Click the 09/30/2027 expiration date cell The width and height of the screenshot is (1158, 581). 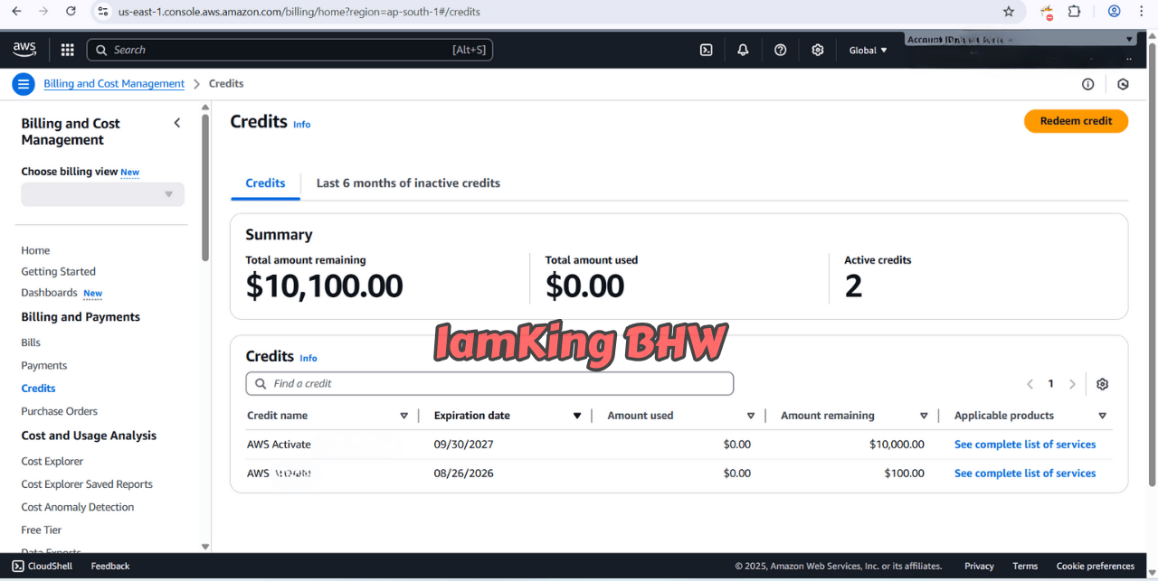[x=464, y=444]
